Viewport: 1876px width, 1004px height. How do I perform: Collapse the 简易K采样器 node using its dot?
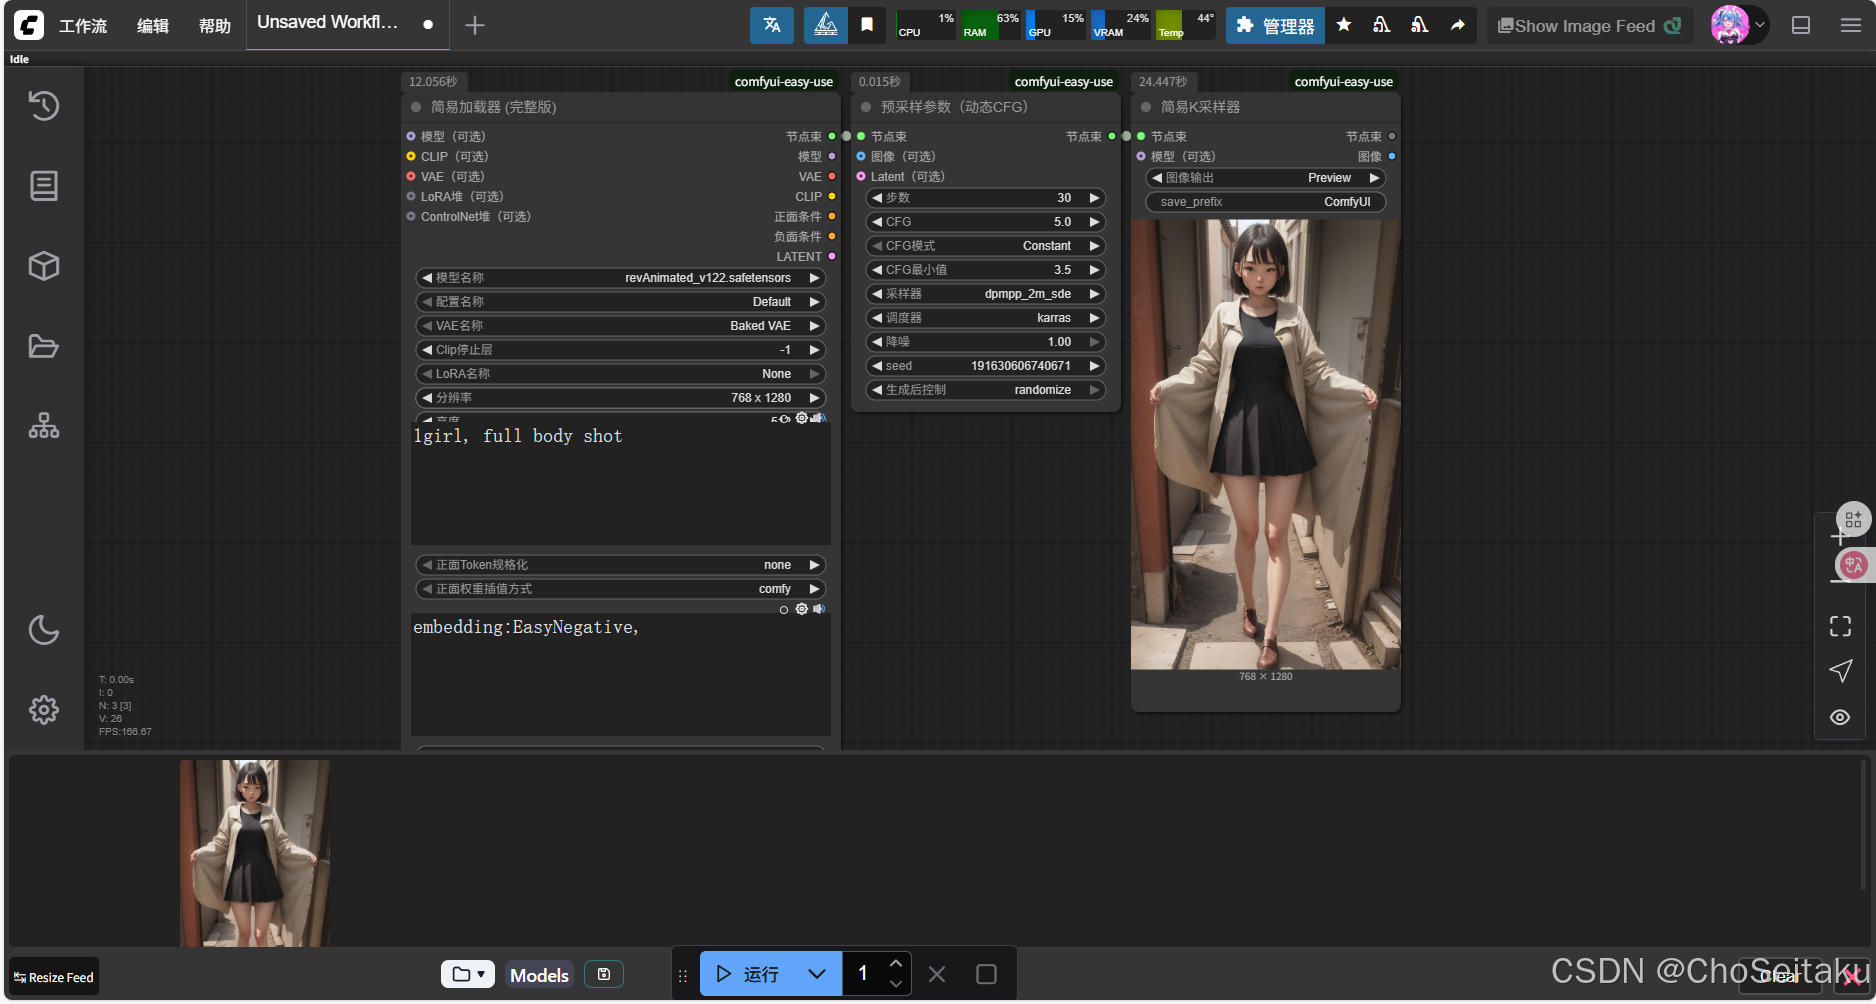point(1146,107)
